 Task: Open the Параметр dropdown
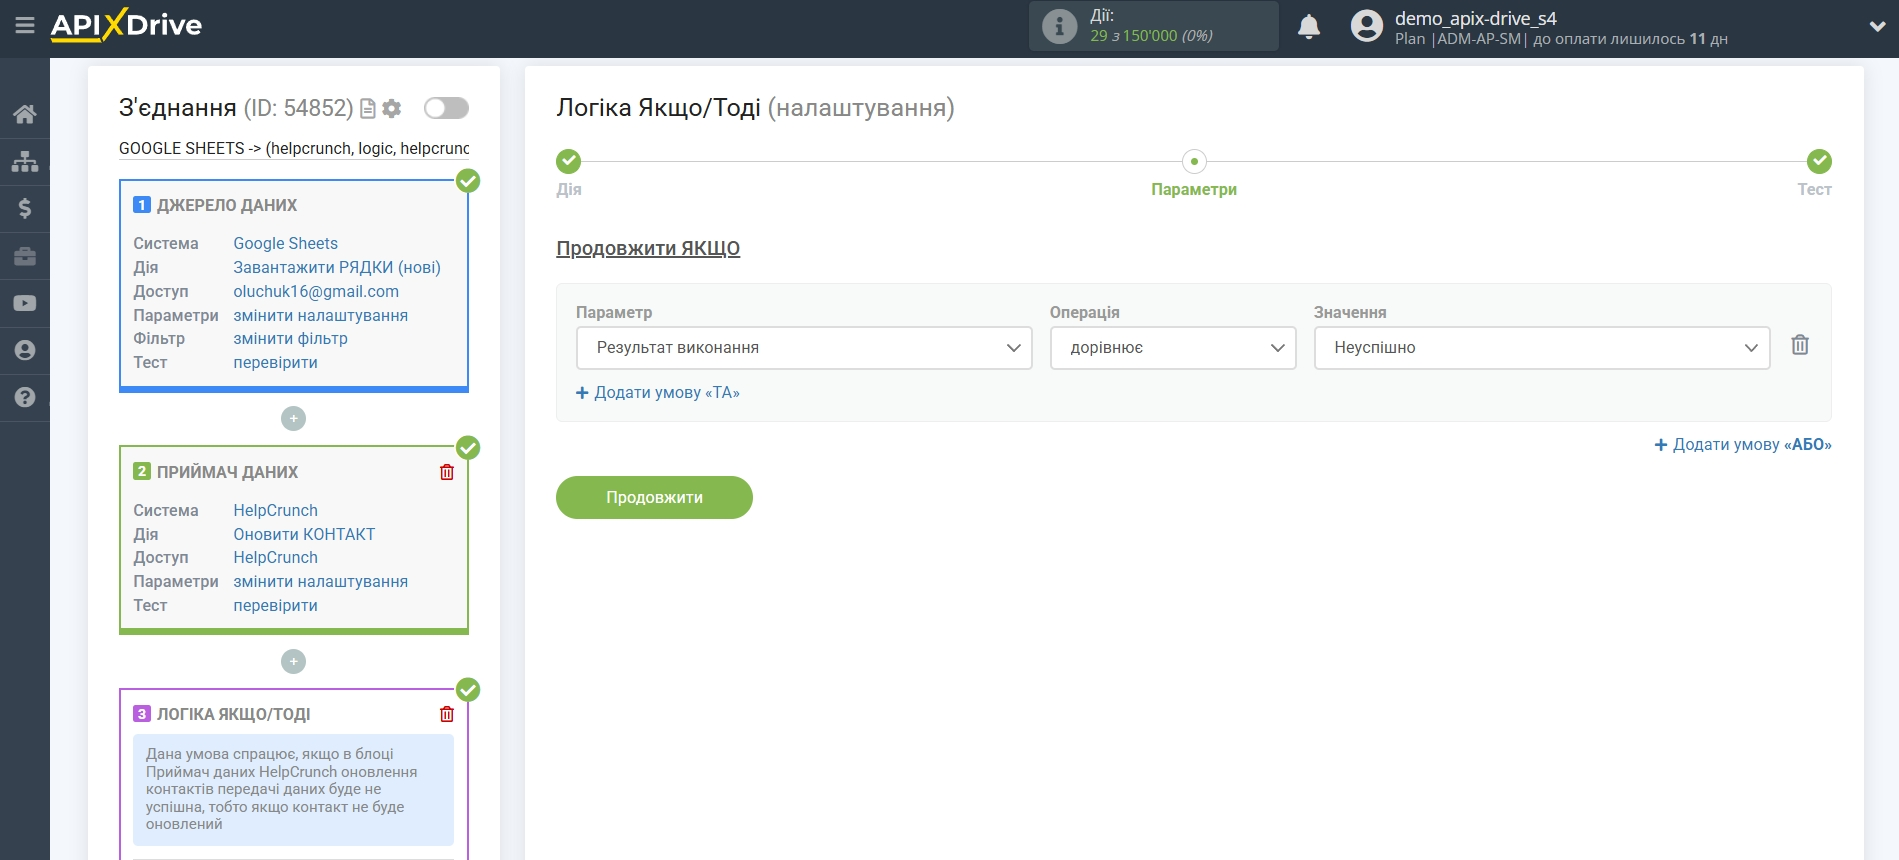click(804, 348)
